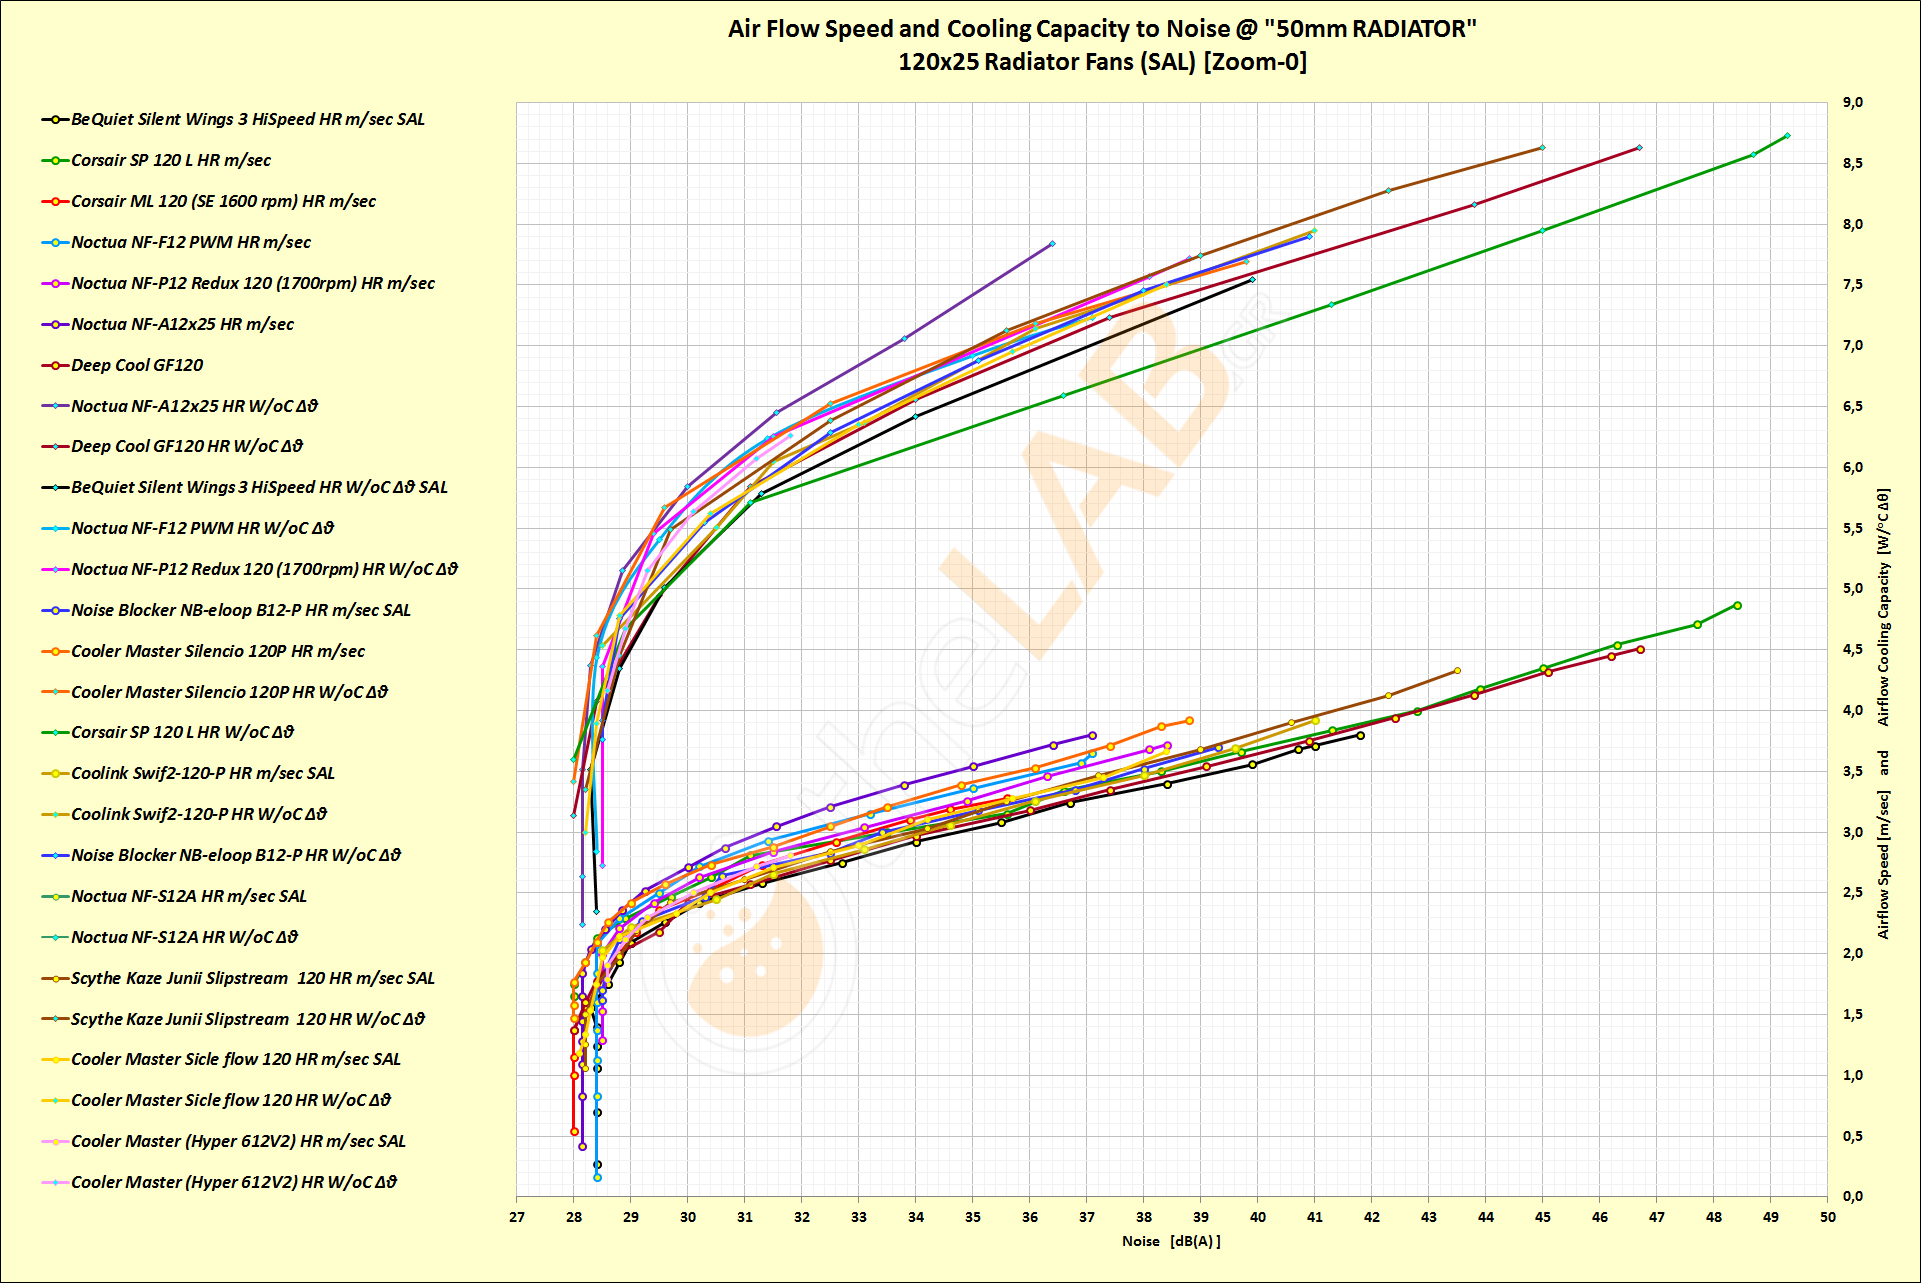
Task: Click the y-axis value 7,5
Action: coord(1853,285)
